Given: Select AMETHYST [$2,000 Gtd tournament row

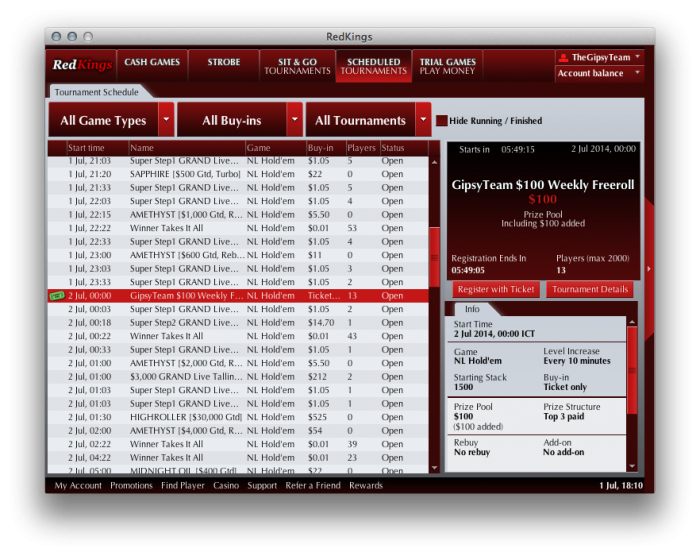Looking at the screenshot, I should point(238,363).
